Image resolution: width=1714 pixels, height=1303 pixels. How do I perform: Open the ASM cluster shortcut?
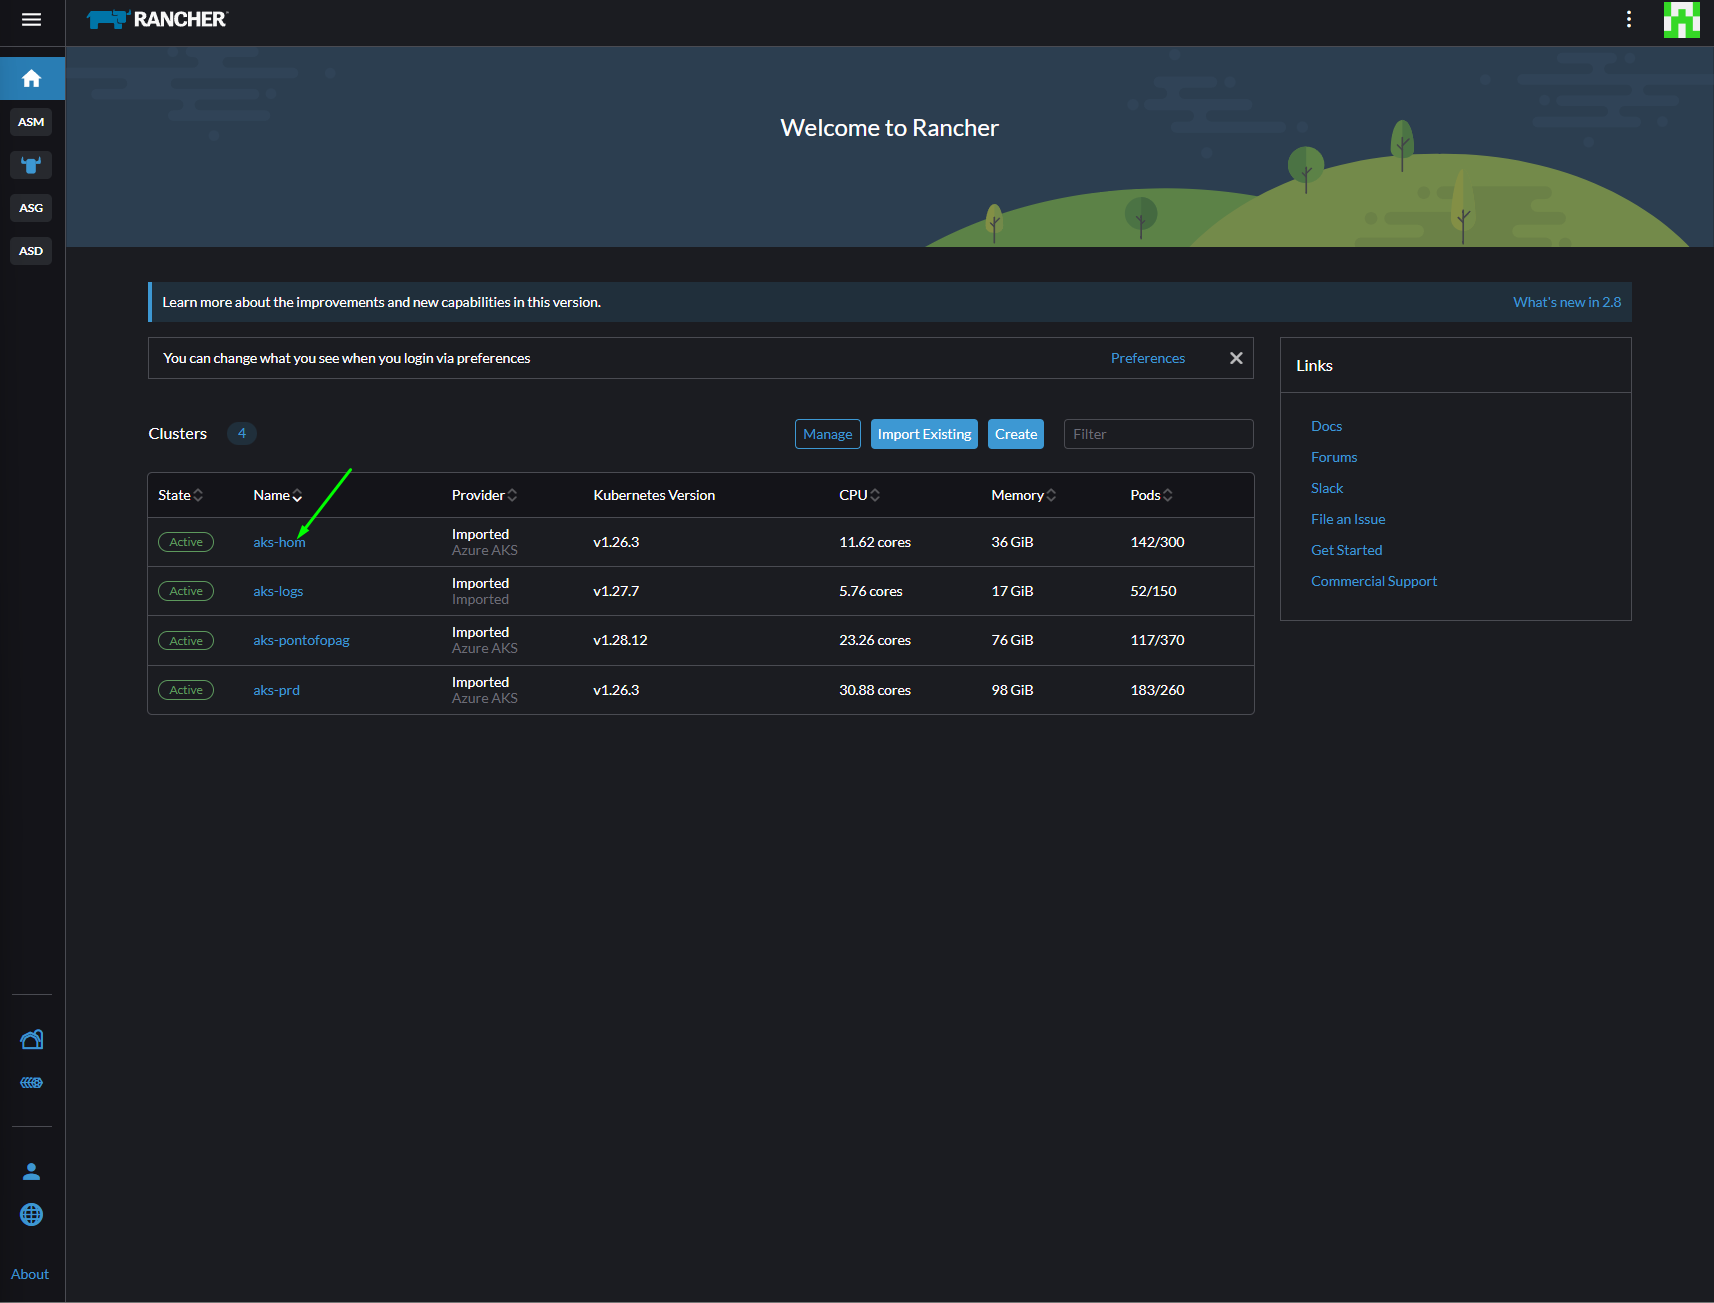coord(31,122)
